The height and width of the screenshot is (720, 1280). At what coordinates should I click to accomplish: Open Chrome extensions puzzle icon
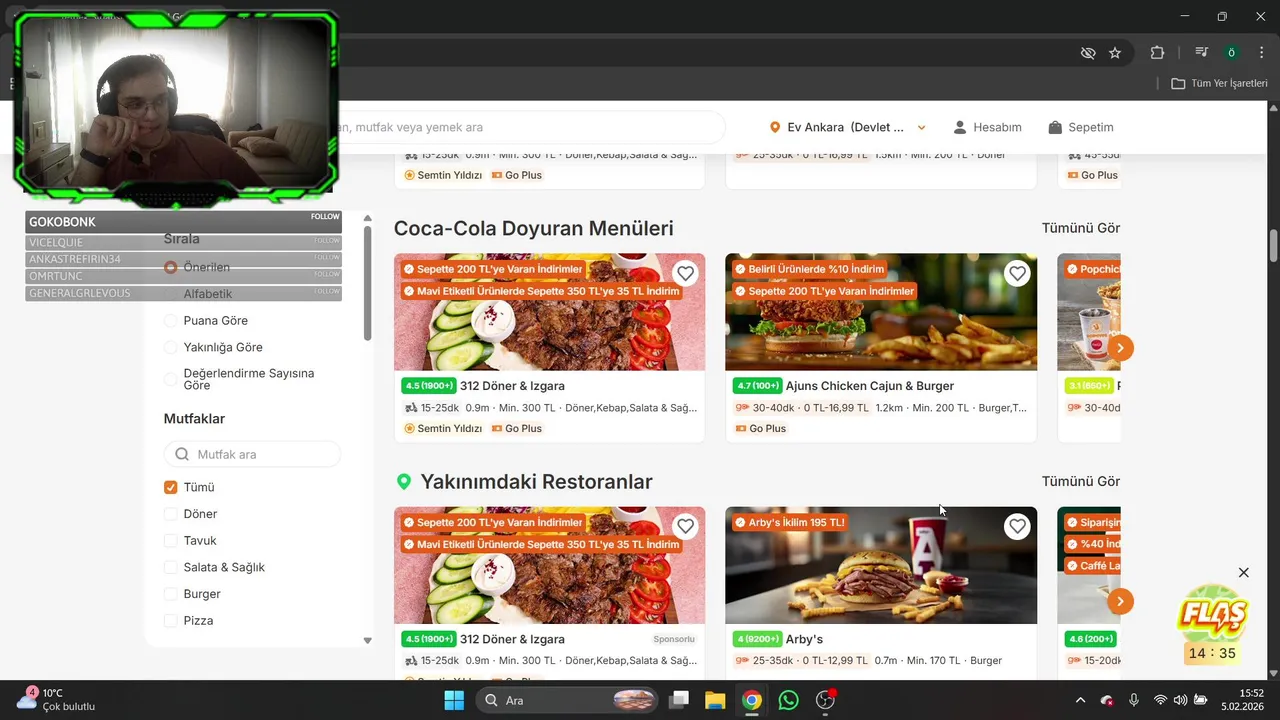point(1157,53)
